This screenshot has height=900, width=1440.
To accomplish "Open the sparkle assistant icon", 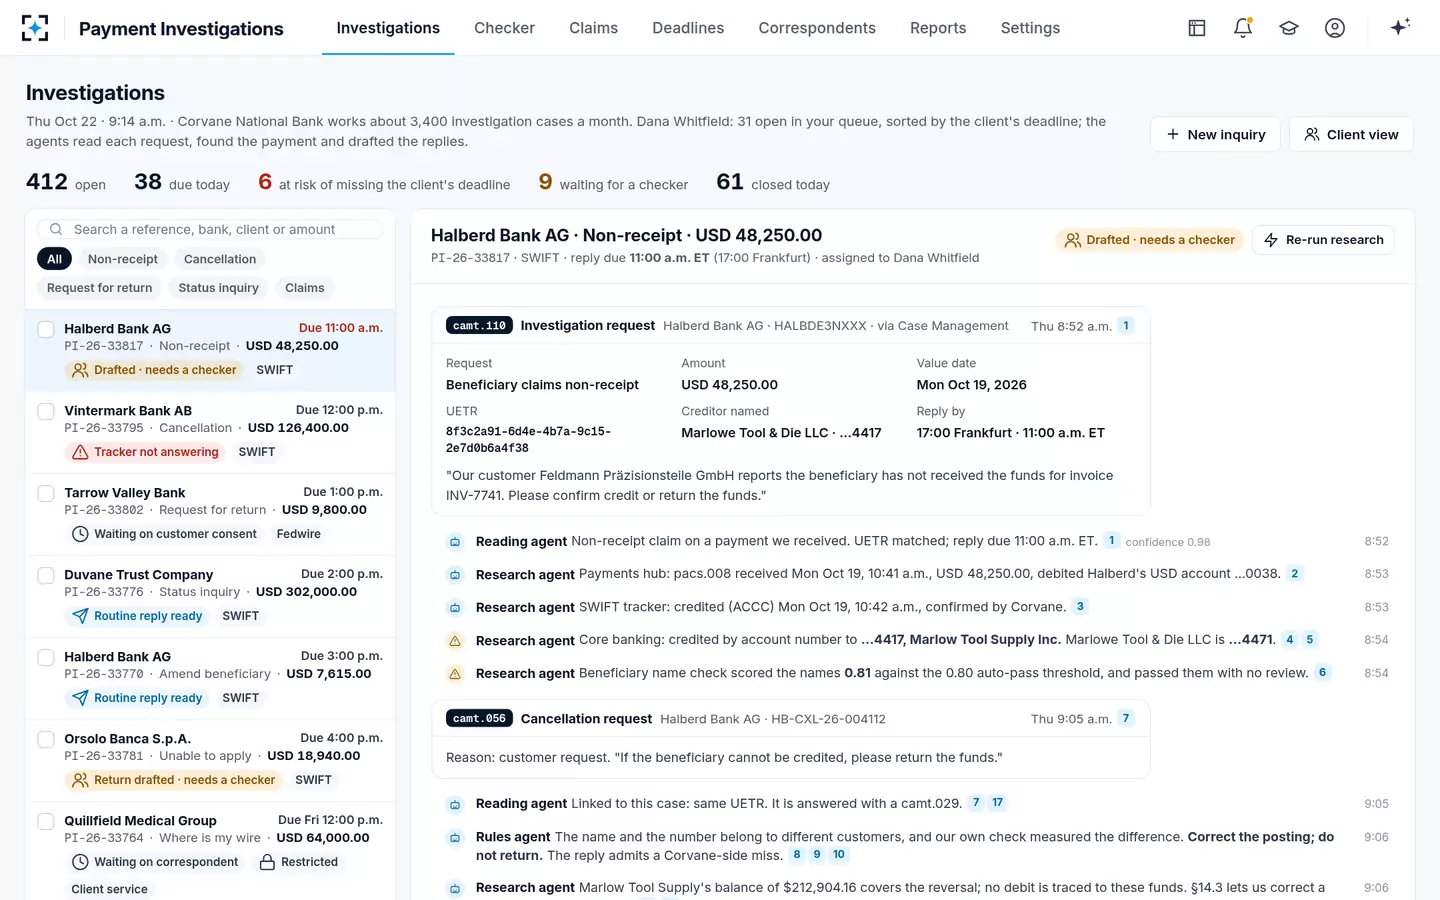I will tap(1400, 27).
